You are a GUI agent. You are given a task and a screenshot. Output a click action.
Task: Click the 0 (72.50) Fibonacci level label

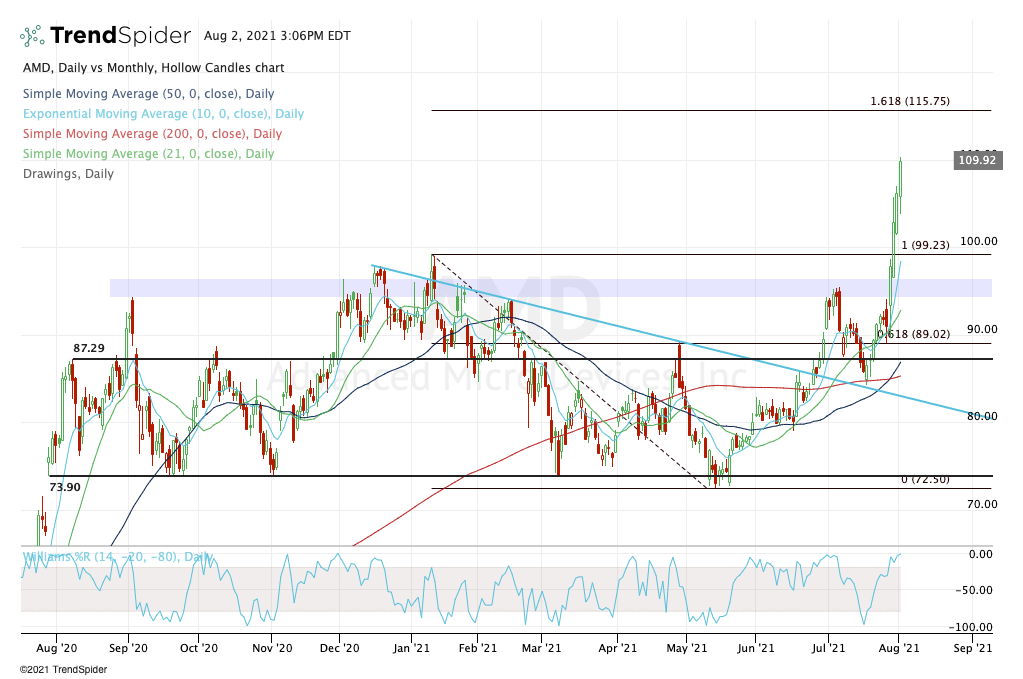[x=925, y=480]
